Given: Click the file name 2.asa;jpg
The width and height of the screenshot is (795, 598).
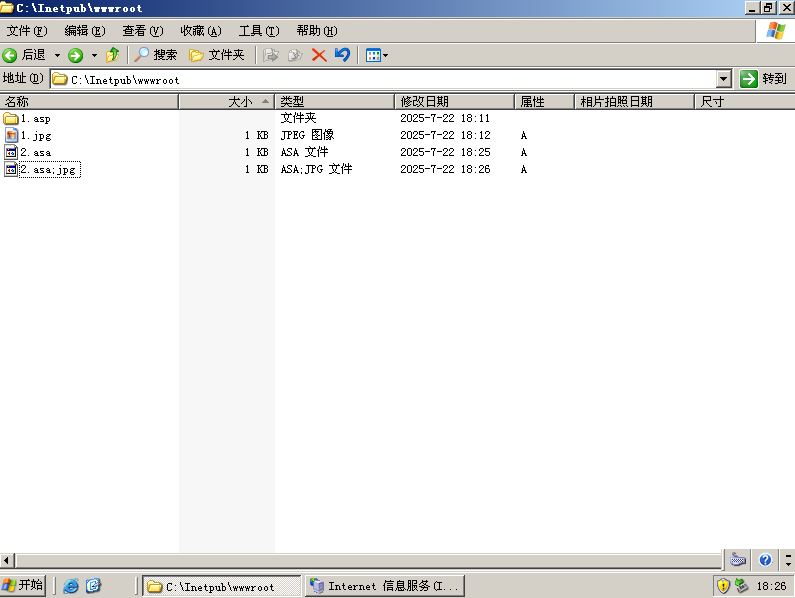Looking at the screenshot, I should pyautogui.click(x=50, y=170).
